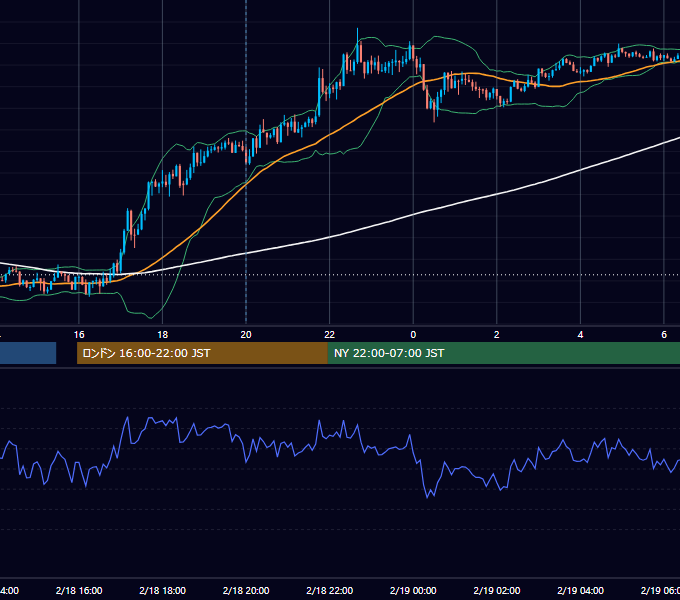
Task: Click the ロンドン 16:00-22:00 JST session bar
Action: (202, 353)
